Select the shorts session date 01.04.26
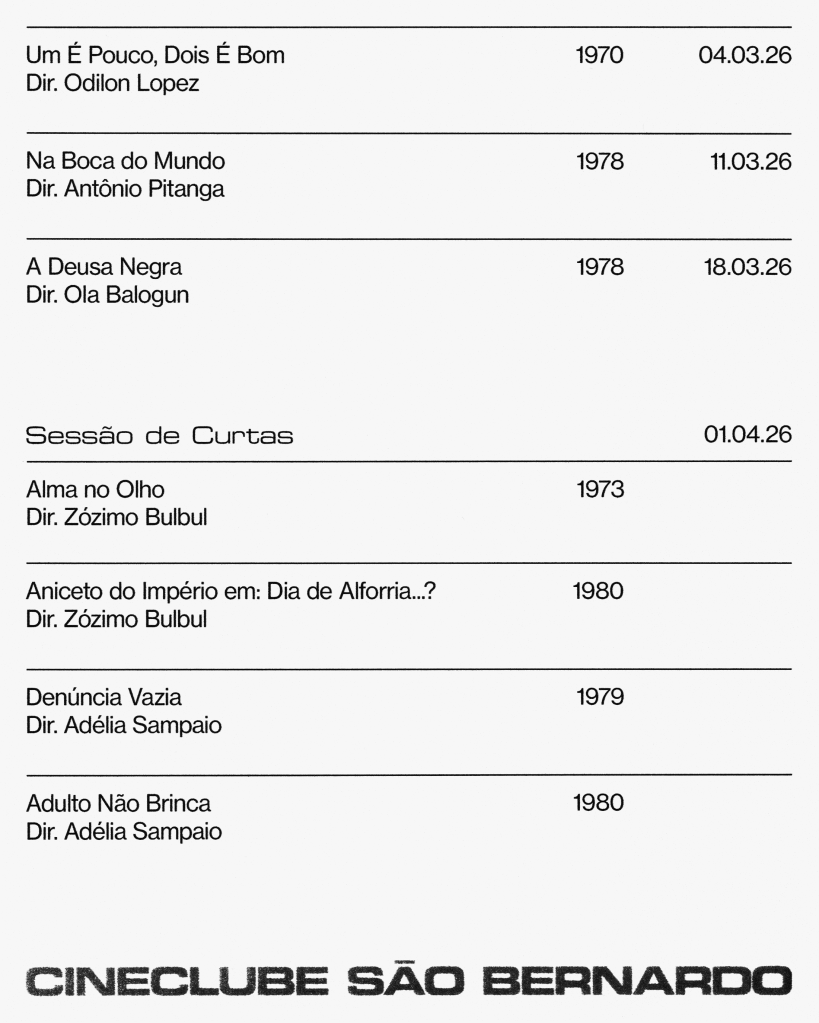 [747, 436]
